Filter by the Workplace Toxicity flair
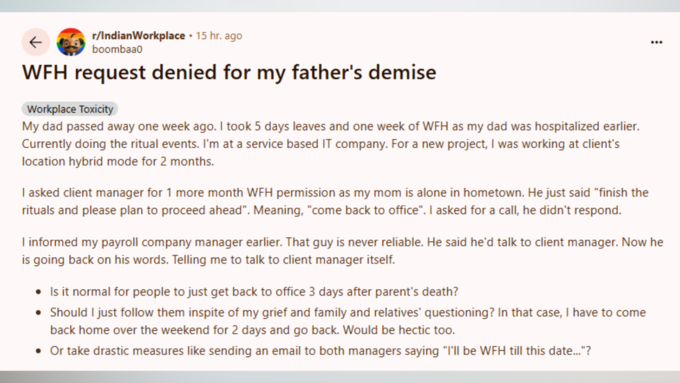The height and width of the screenshot is (383, 680). point(70,109)
